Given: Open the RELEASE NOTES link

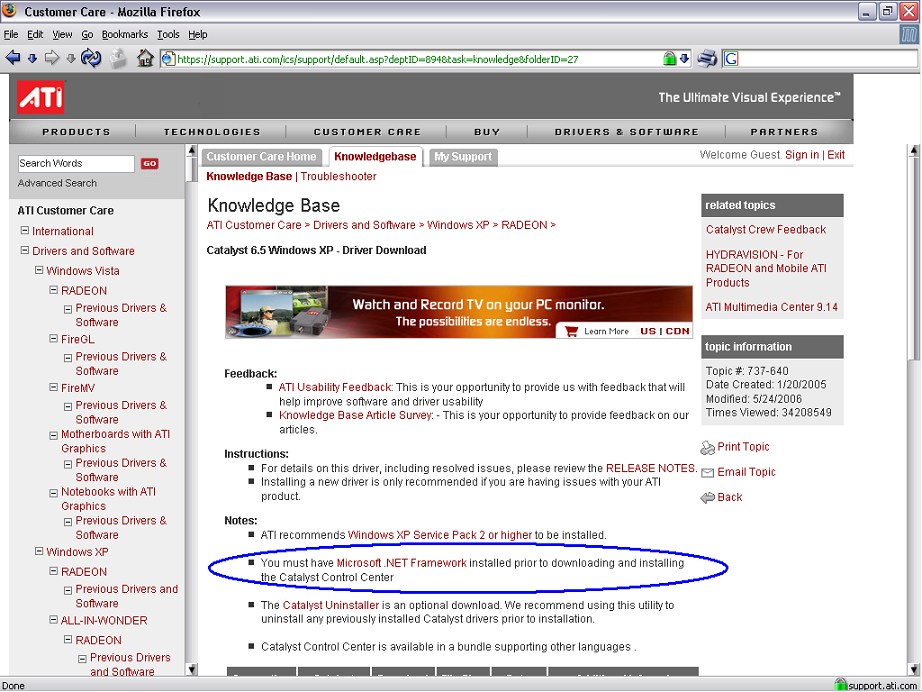Looking at the screenshot, I should click(650, 468).
